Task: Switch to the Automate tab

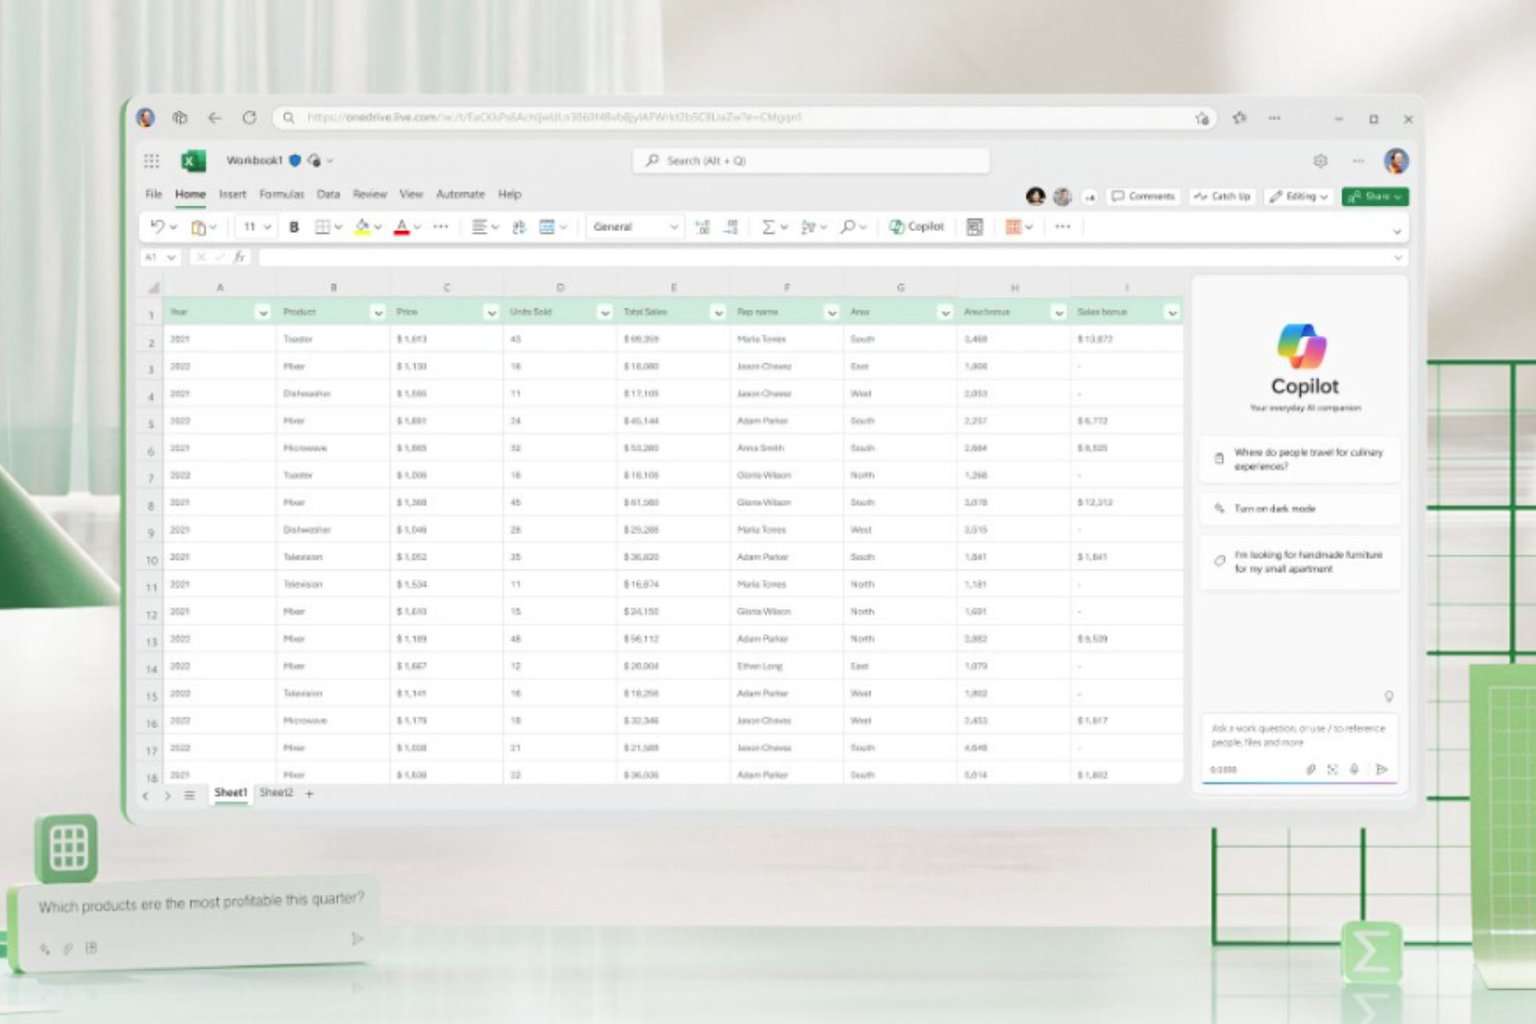Action: click(460, 194)
